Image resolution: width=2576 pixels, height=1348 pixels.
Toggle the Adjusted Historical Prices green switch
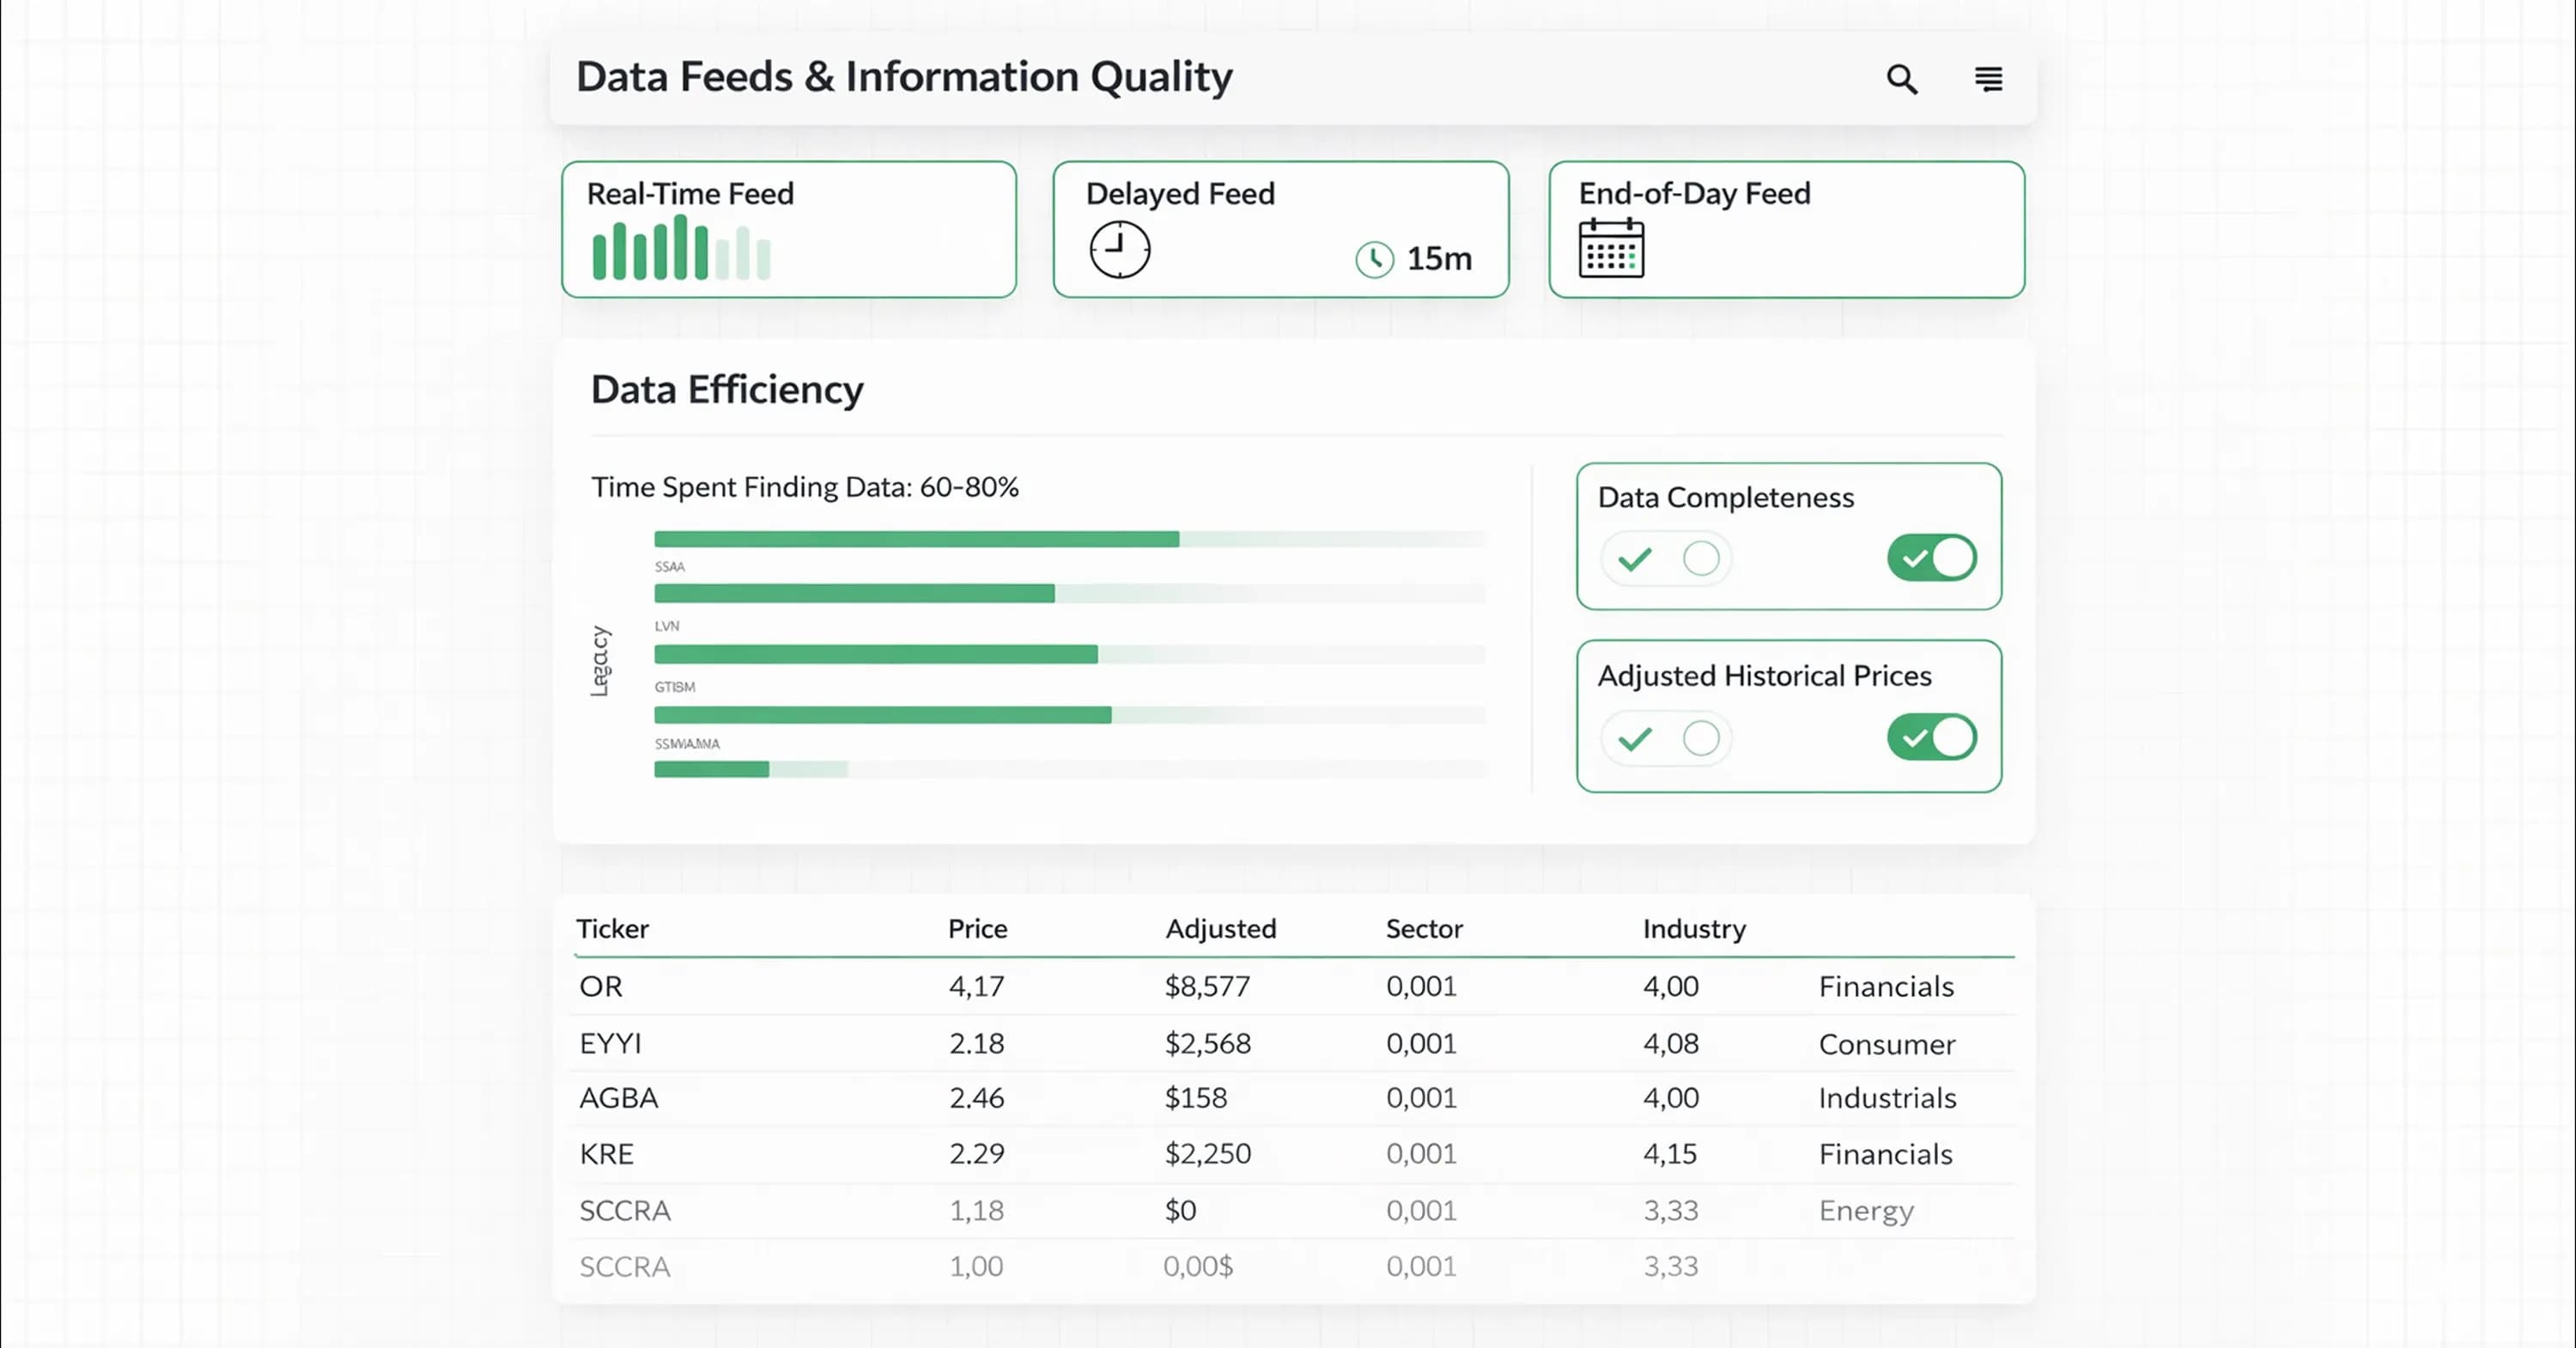coord(1931,738)
